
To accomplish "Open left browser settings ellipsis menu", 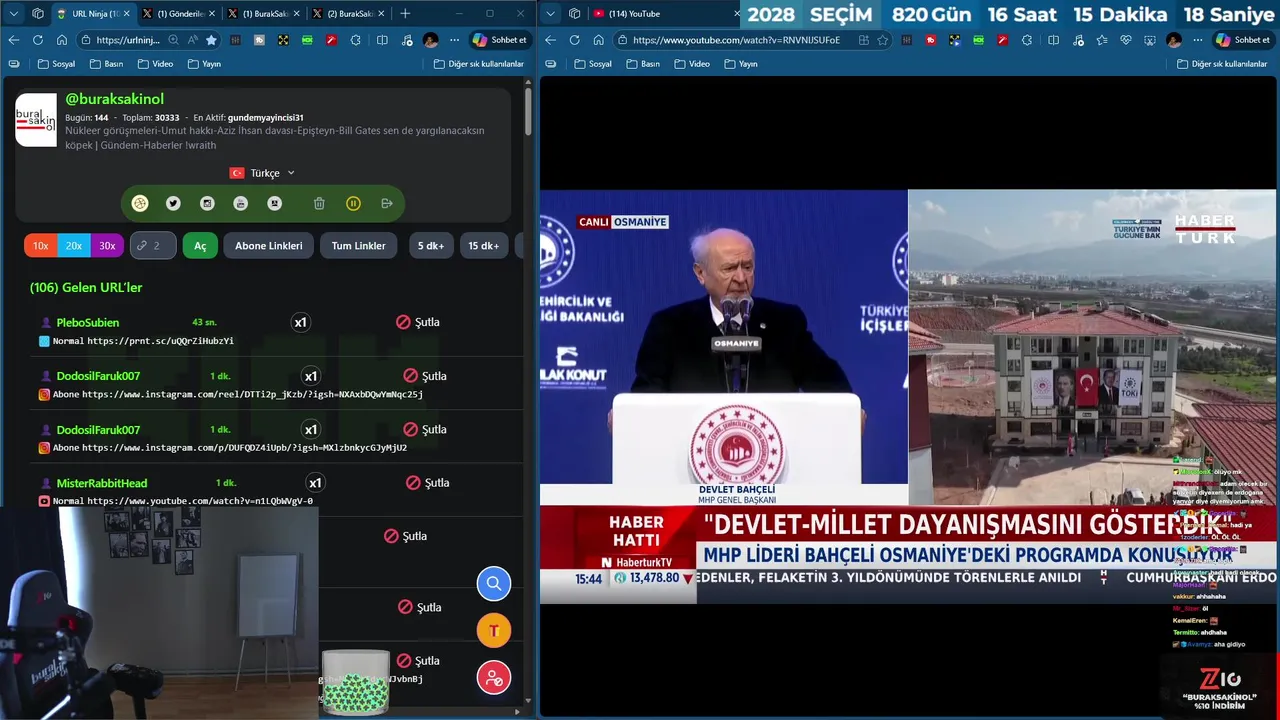I will [x=454, y=40].
